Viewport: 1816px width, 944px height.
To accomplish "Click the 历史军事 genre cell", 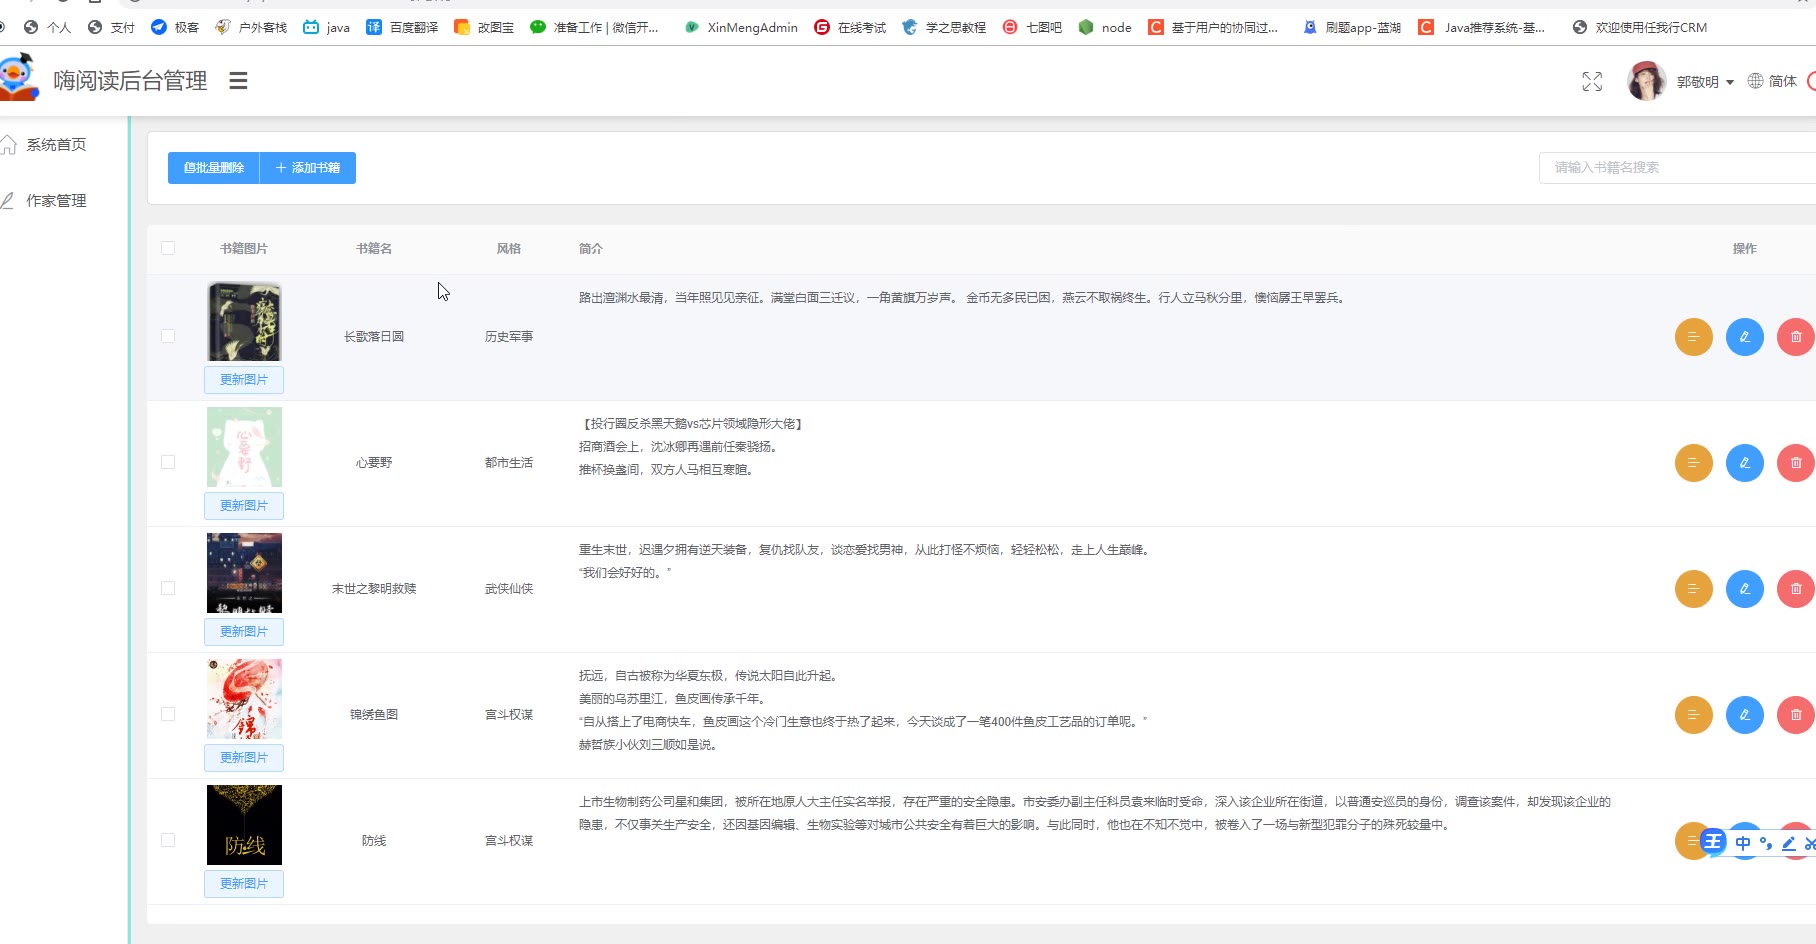I will (509, 337).
